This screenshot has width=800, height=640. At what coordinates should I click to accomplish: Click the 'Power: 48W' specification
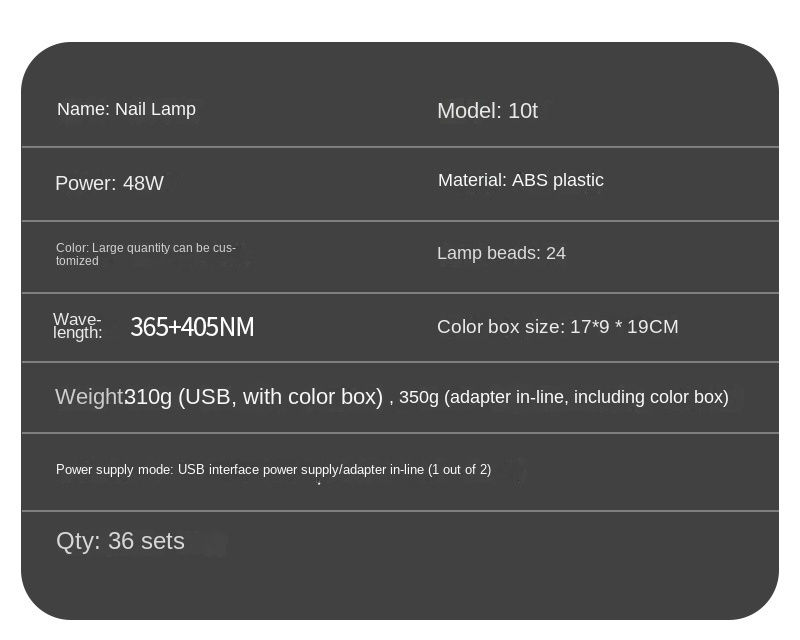(x=109, y=183)
